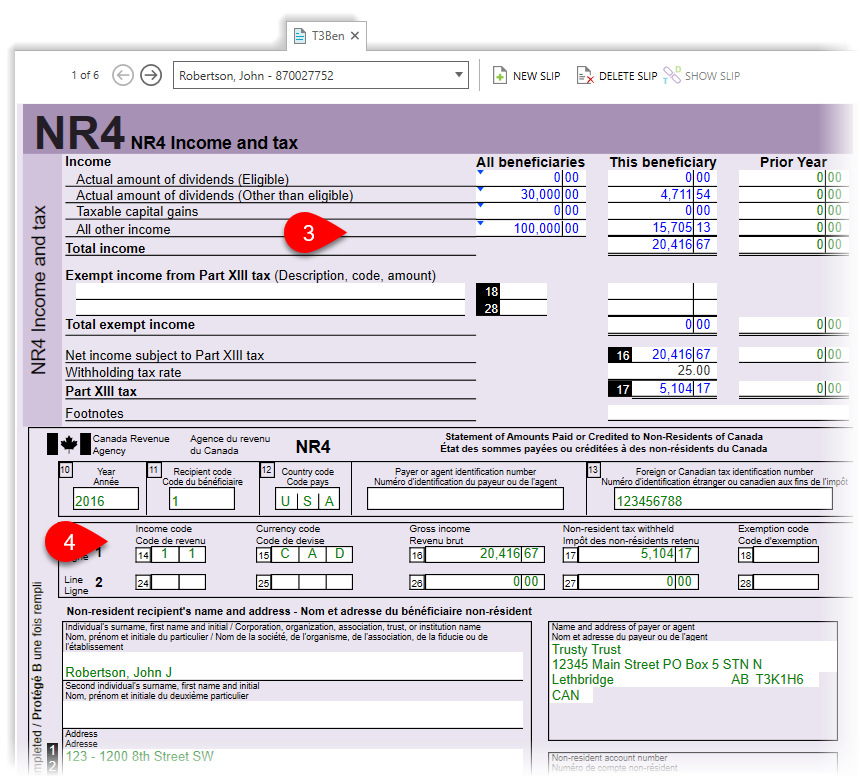The height and width of the screenshot is (777, 860).
Task: Click Line 2 exemption code box 28
Action: 786,582
